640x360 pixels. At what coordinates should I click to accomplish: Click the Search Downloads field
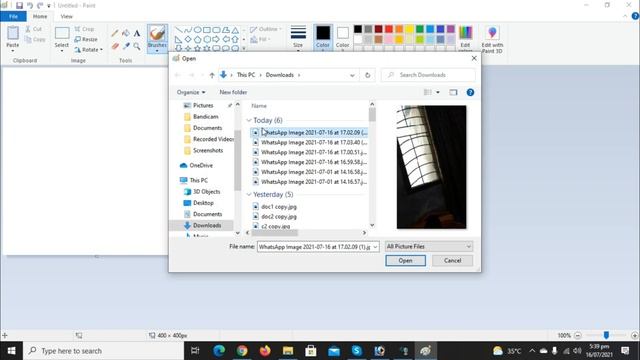point(428,75)
